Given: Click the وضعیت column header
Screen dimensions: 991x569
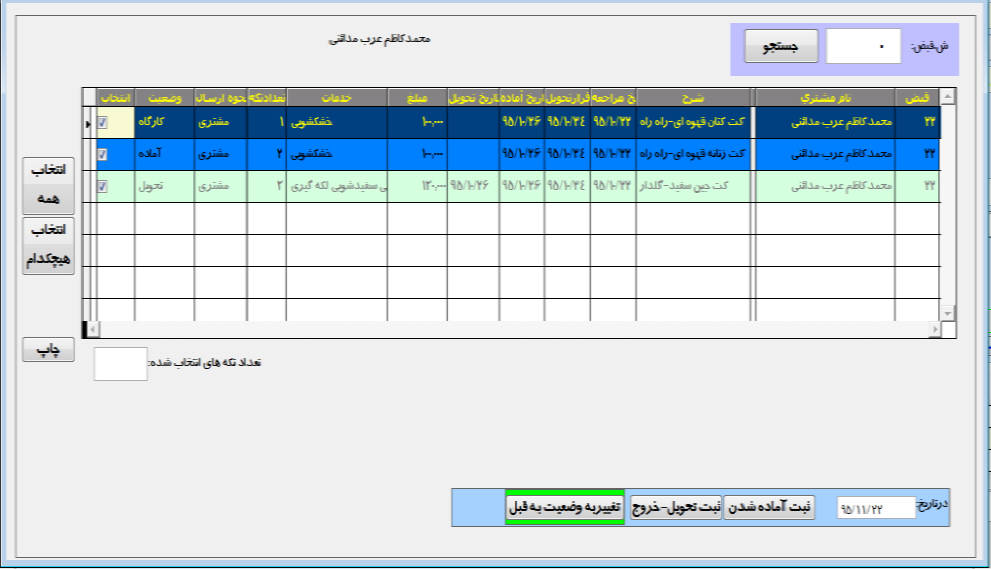Looking at the screenshot, I should point(164,98).
